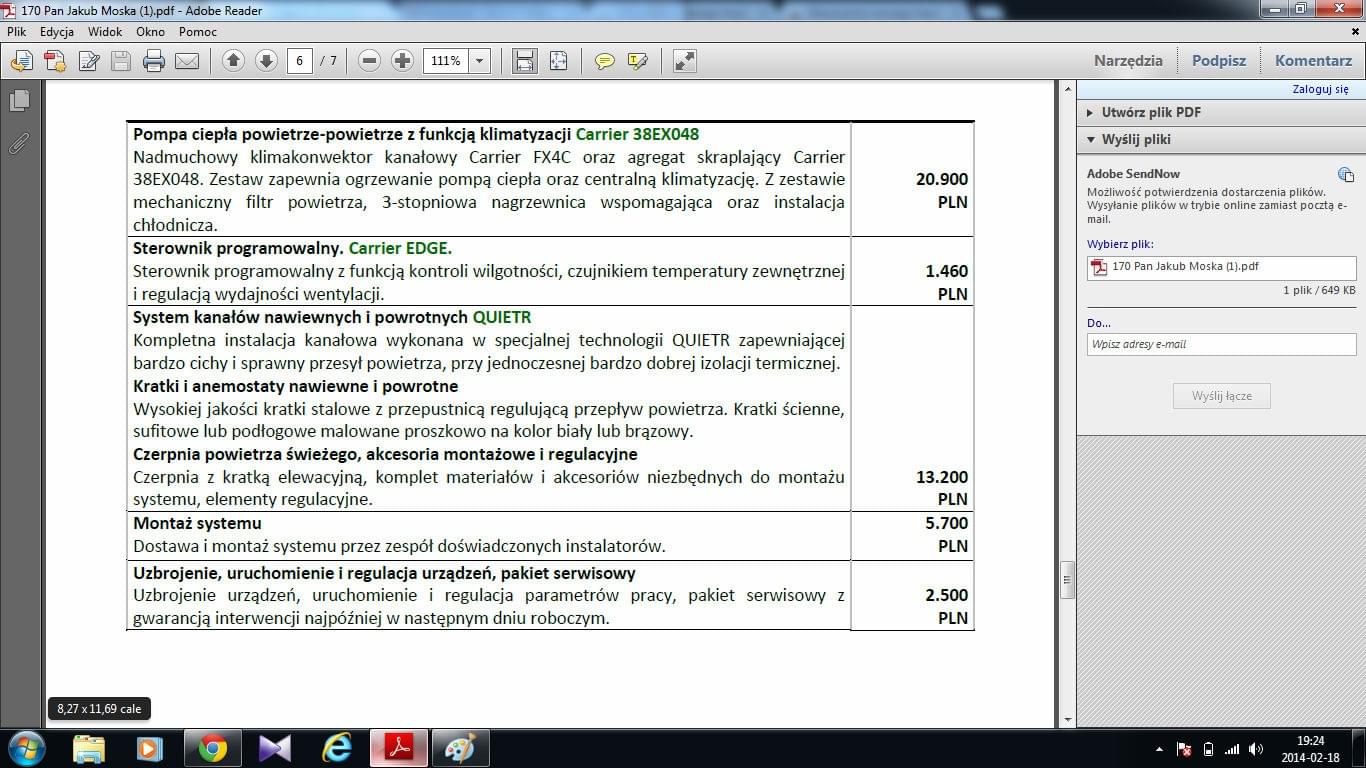The width and height of the screenshot is (1366, 768).
Task: Open the Widok menu
Action: tap(105, 32)
